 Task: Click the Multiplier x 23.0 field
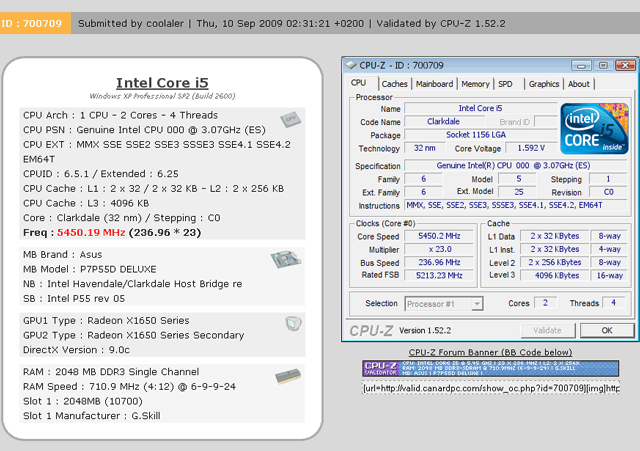439,249
